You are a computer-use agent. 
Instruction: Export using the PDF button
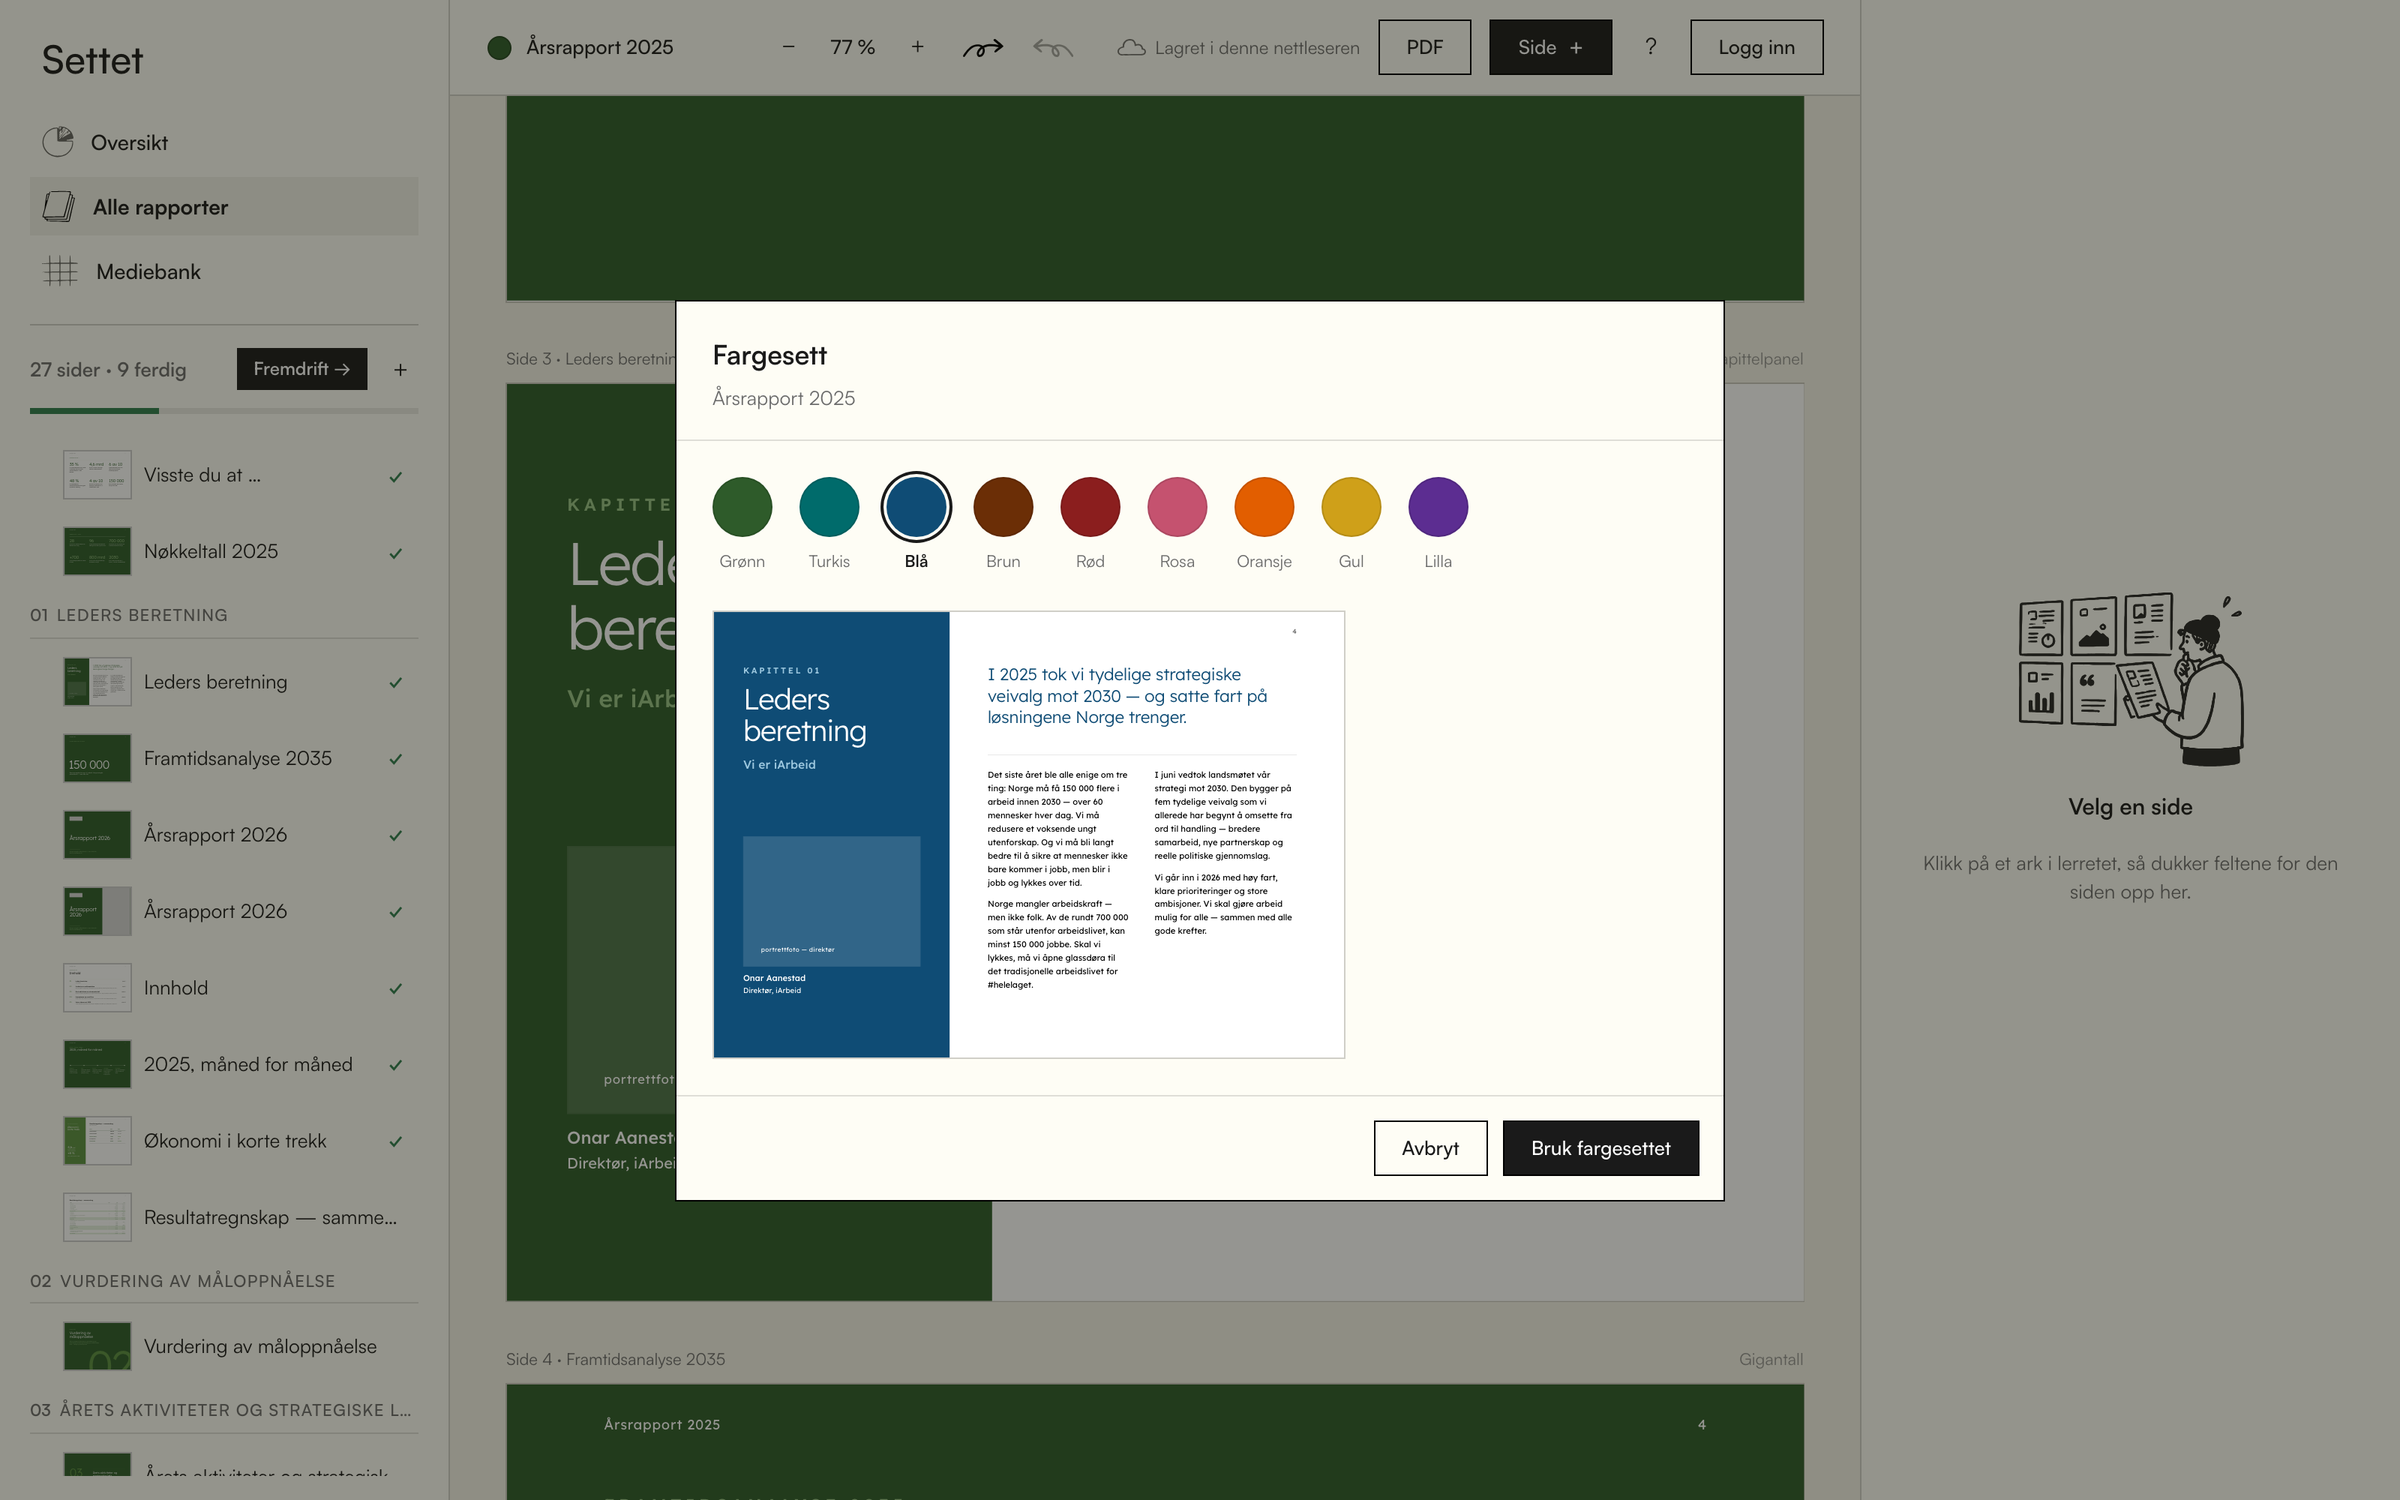click(1424, 47)
